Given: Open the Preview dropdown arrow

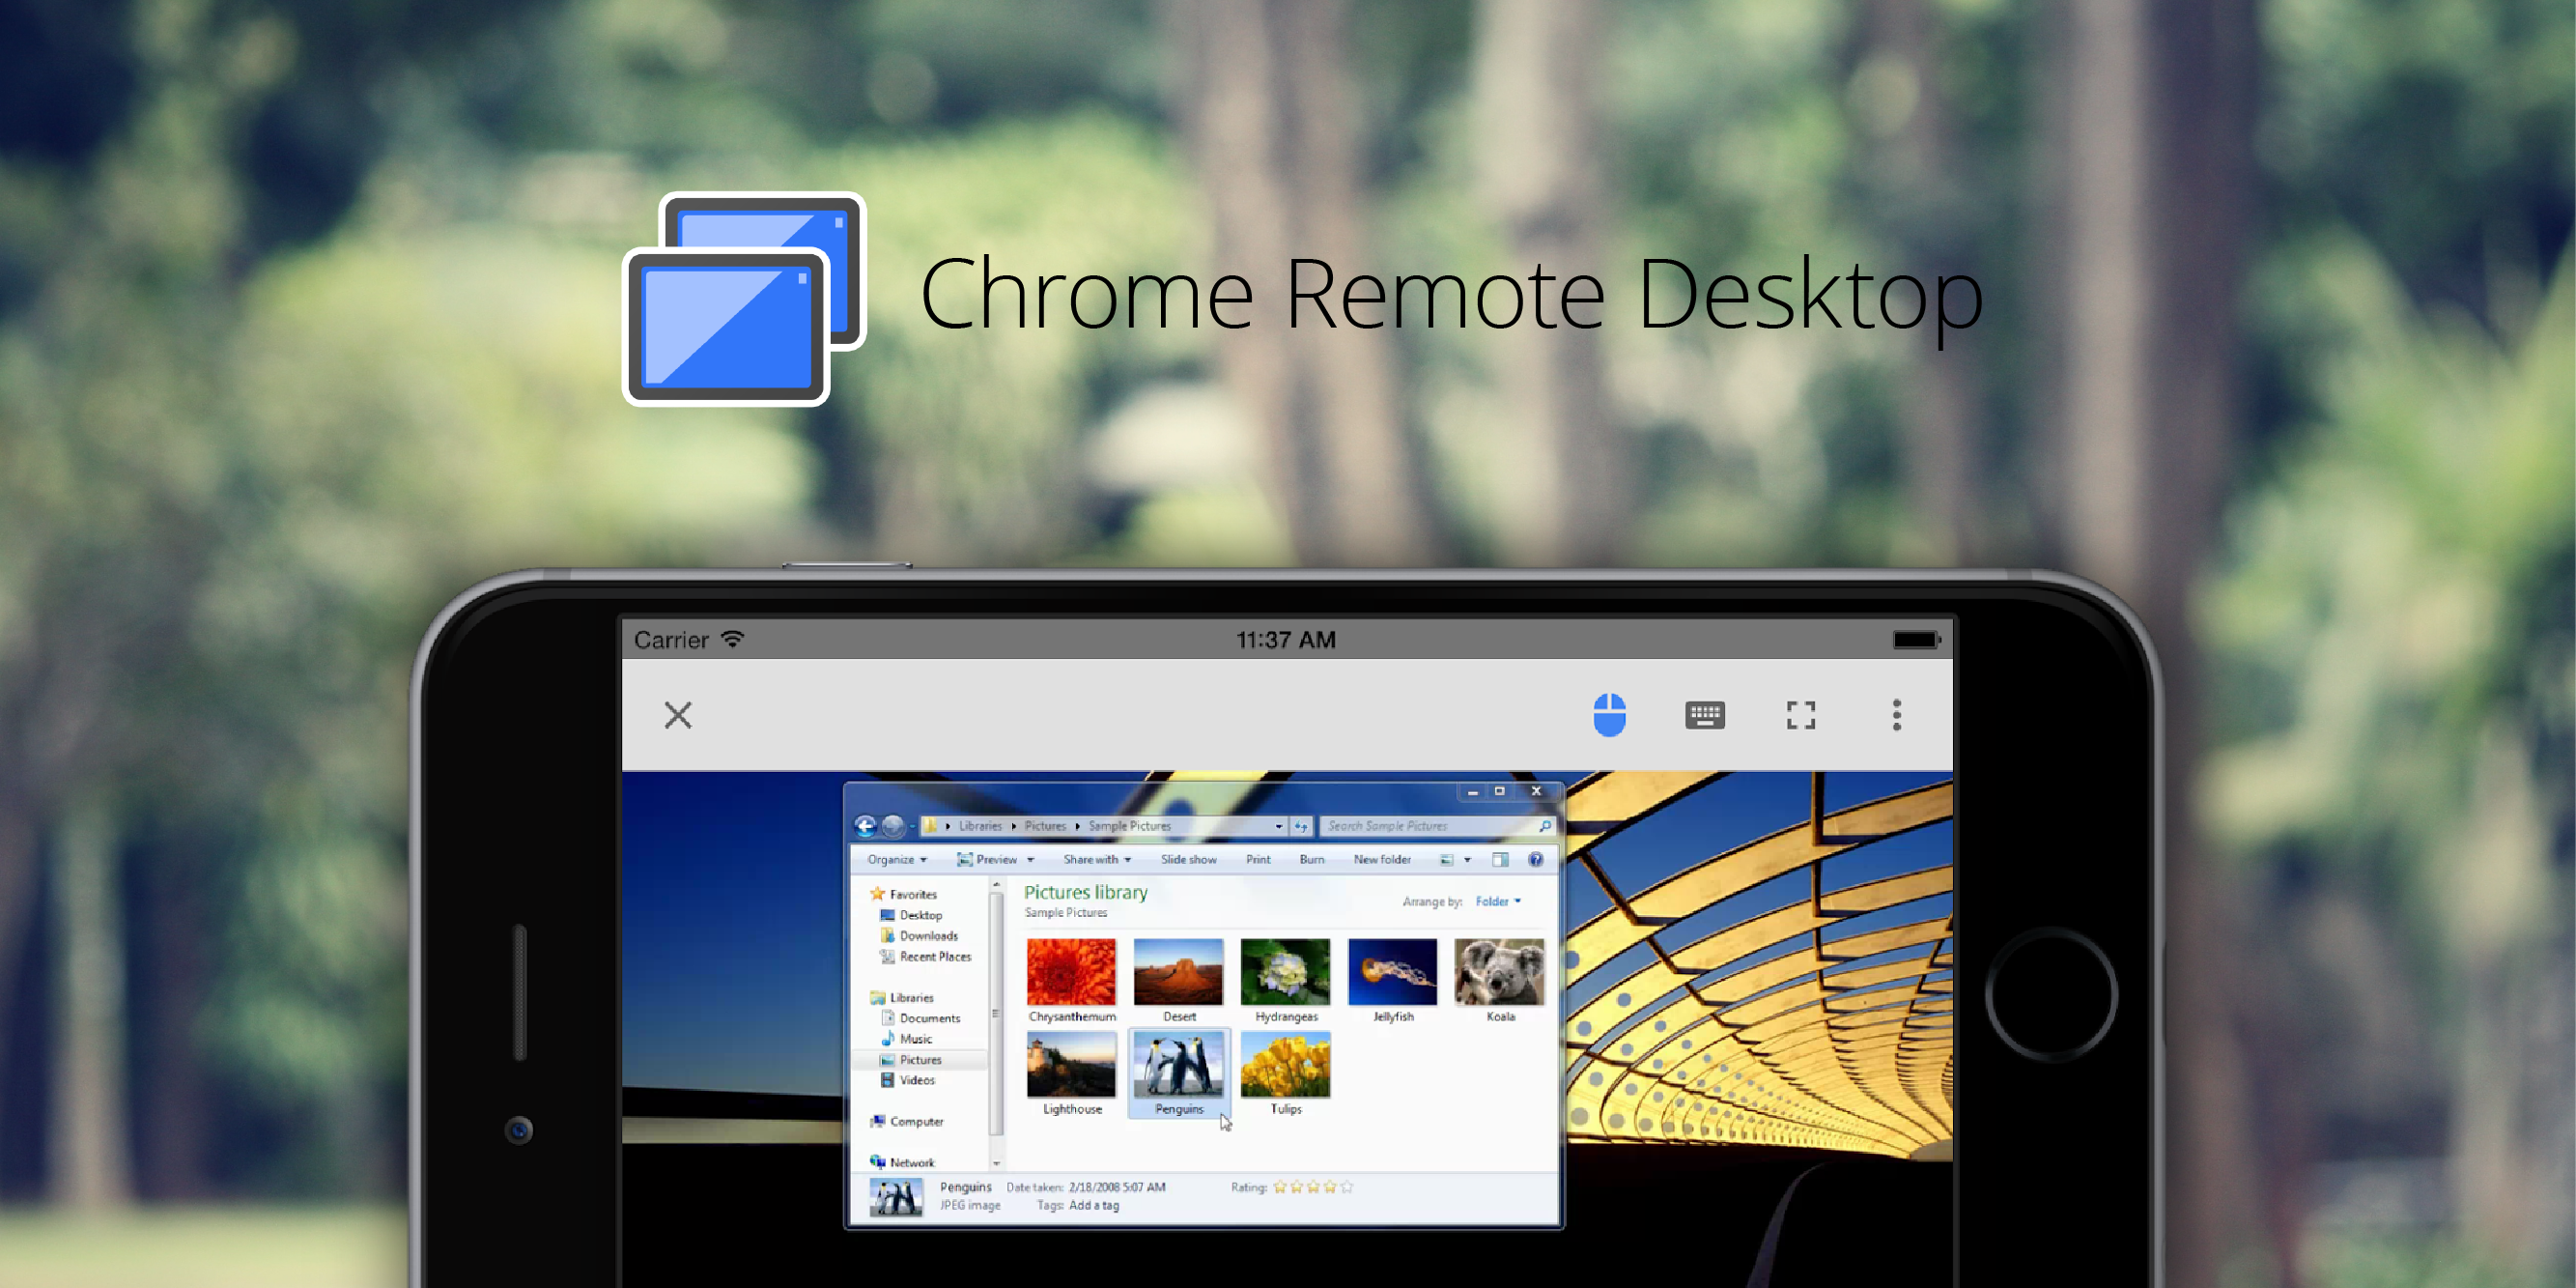Looking at the screenshot, I should (x=1030, y=860).
